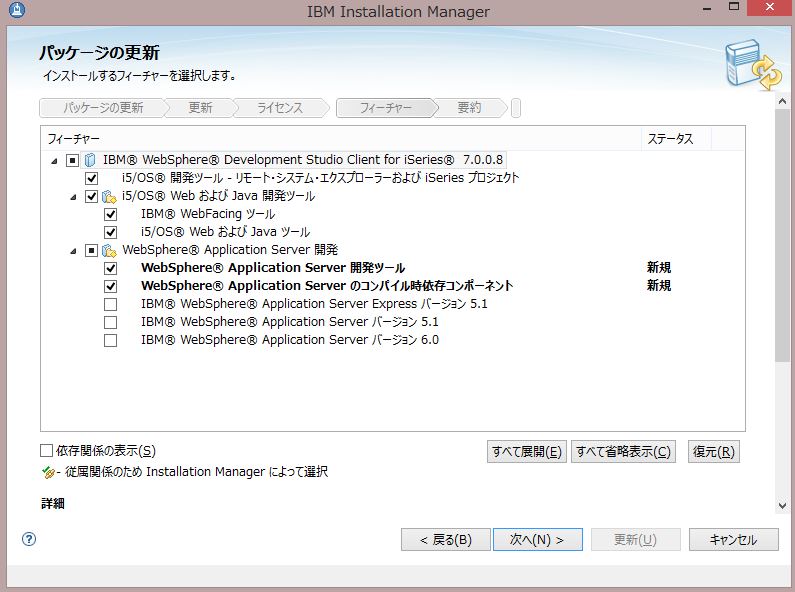The width and height of the screenshot is (795, 592).
Task: Click the 詳細 section label
Action: click(53, 503)
